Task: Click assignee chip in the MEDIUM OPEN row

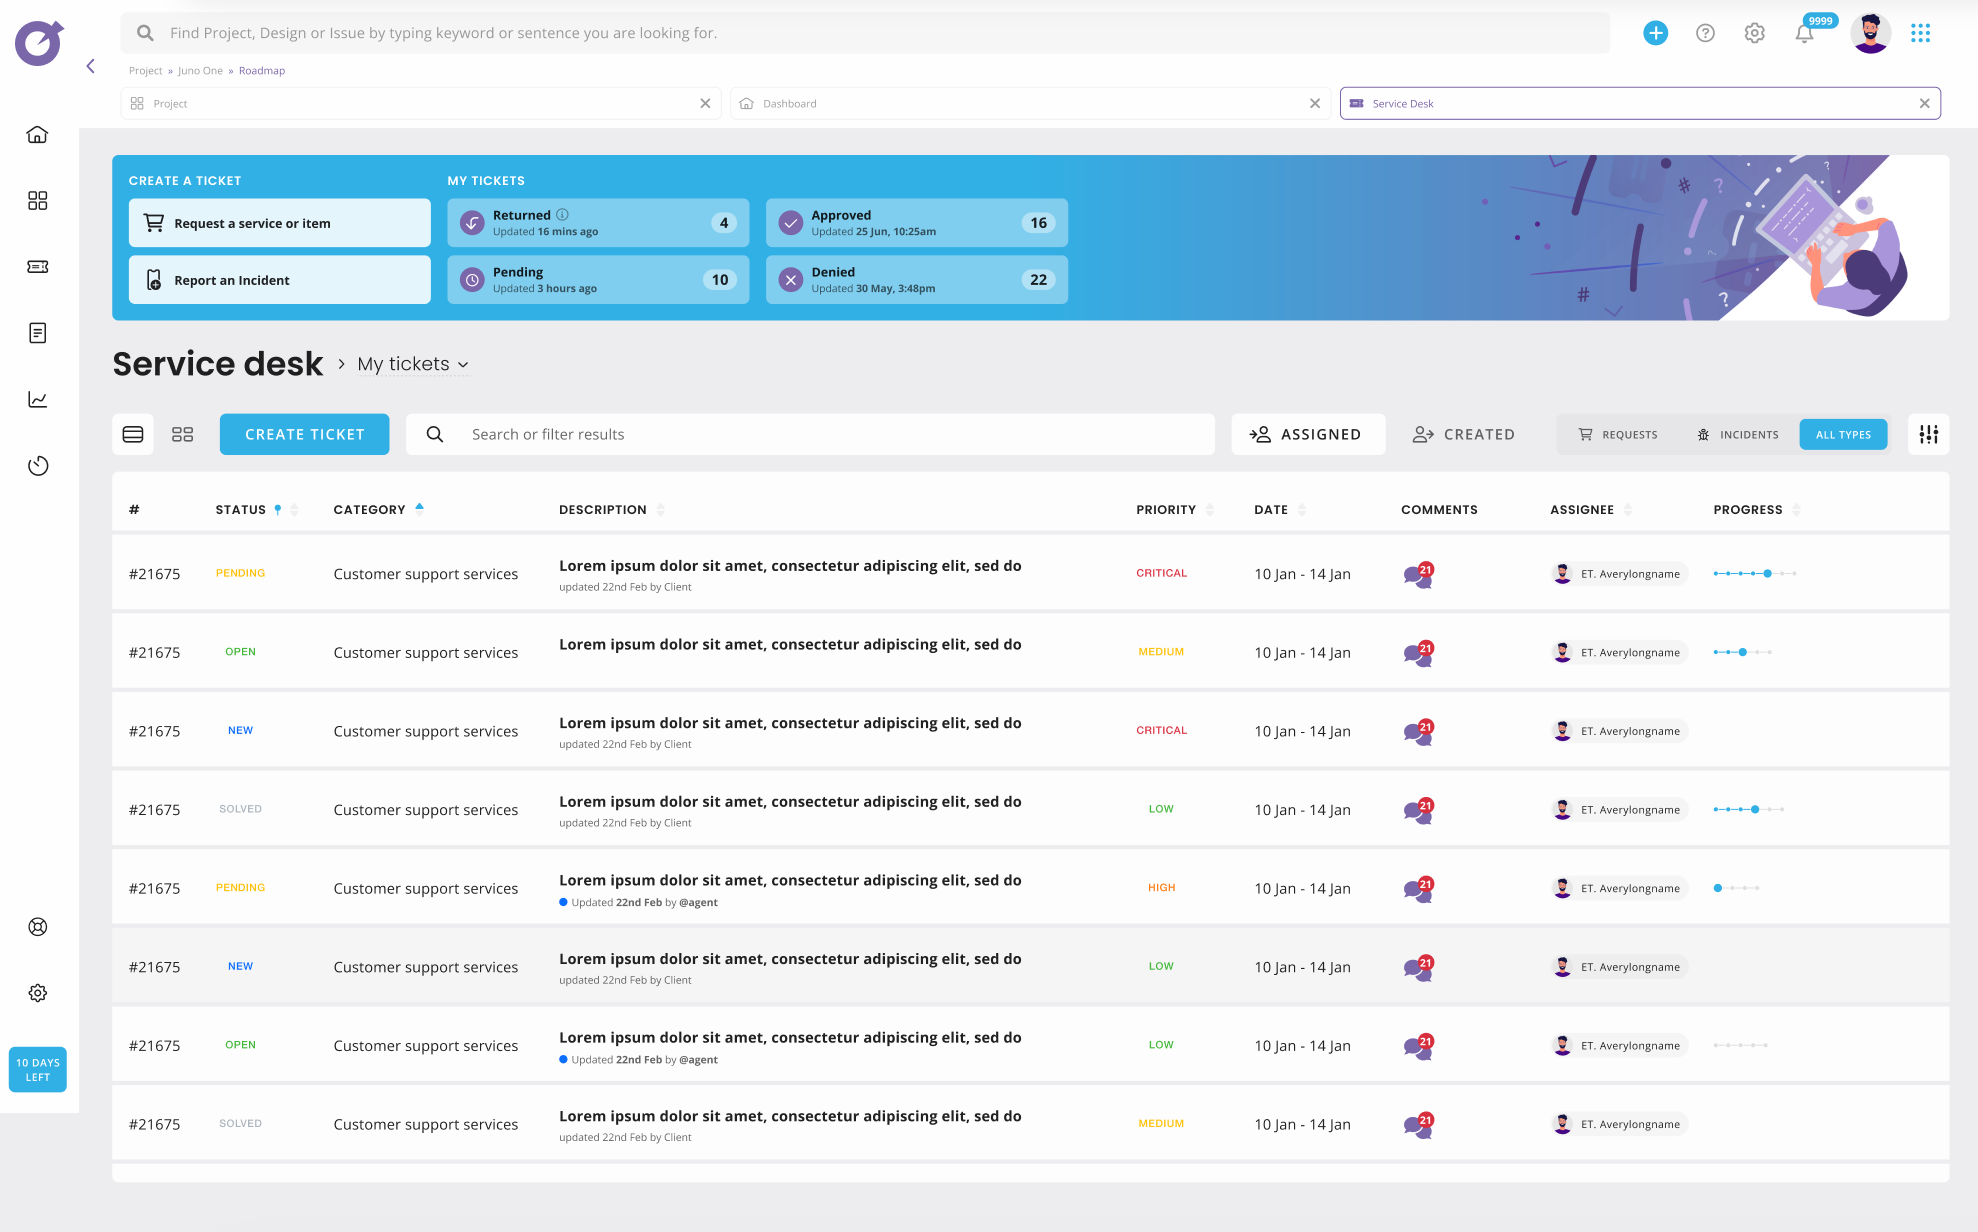Action: (1618, 653)
